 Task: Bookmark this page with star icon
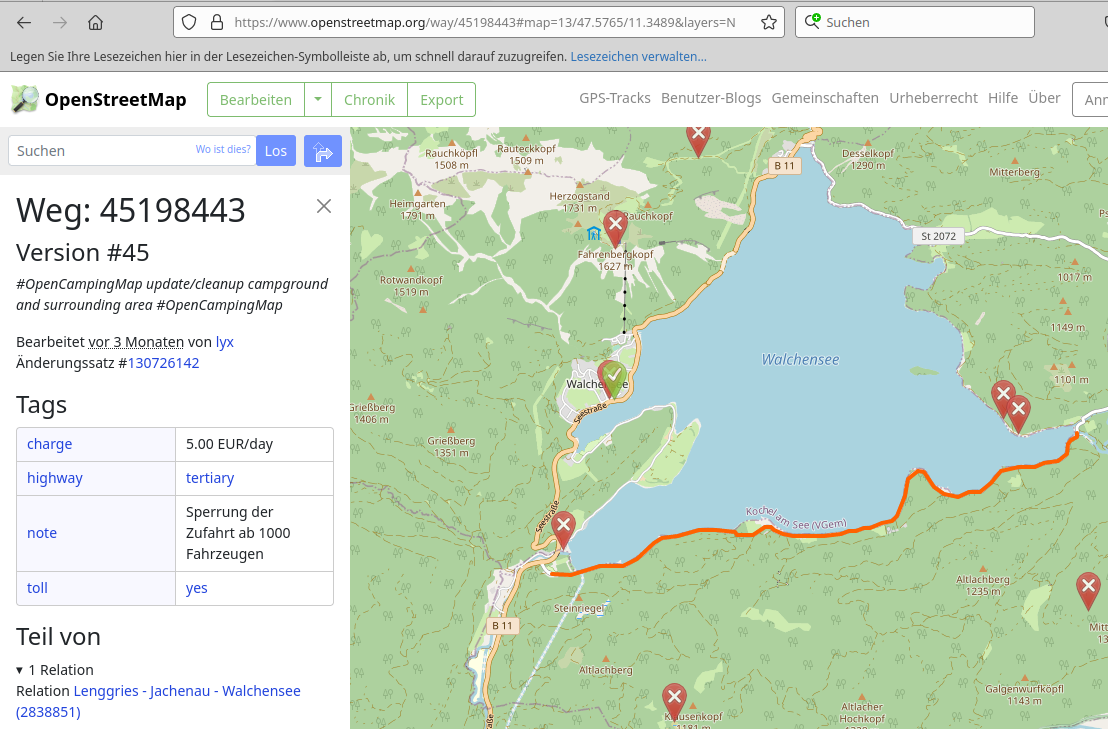(x=768, y=22)
